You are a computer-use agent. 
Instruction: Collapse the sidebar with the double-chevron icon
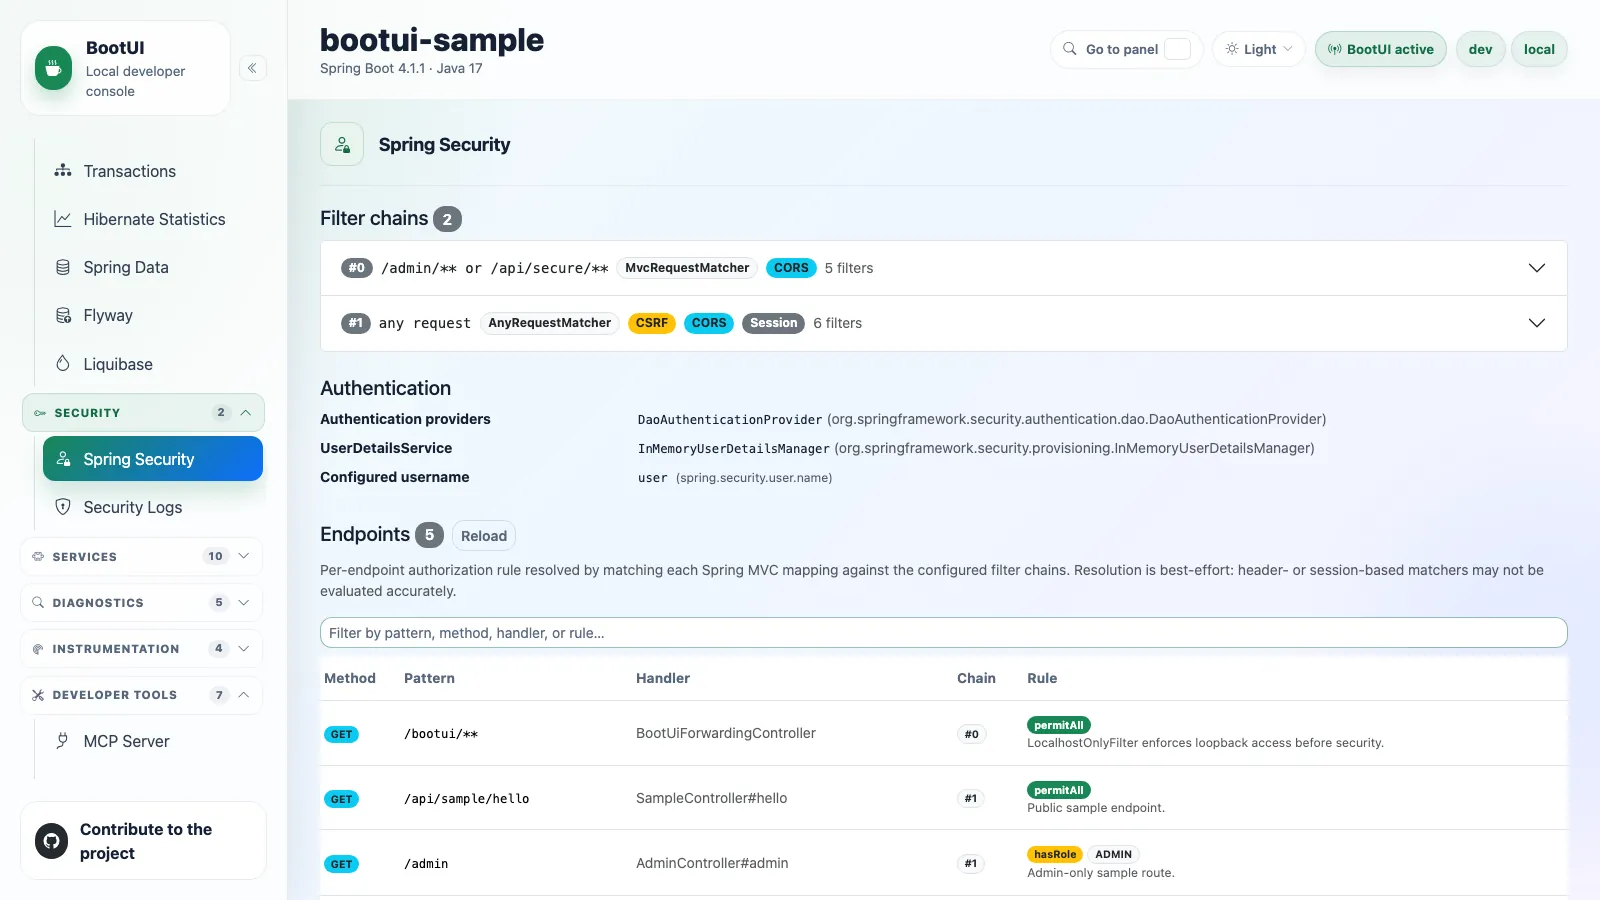253,68
